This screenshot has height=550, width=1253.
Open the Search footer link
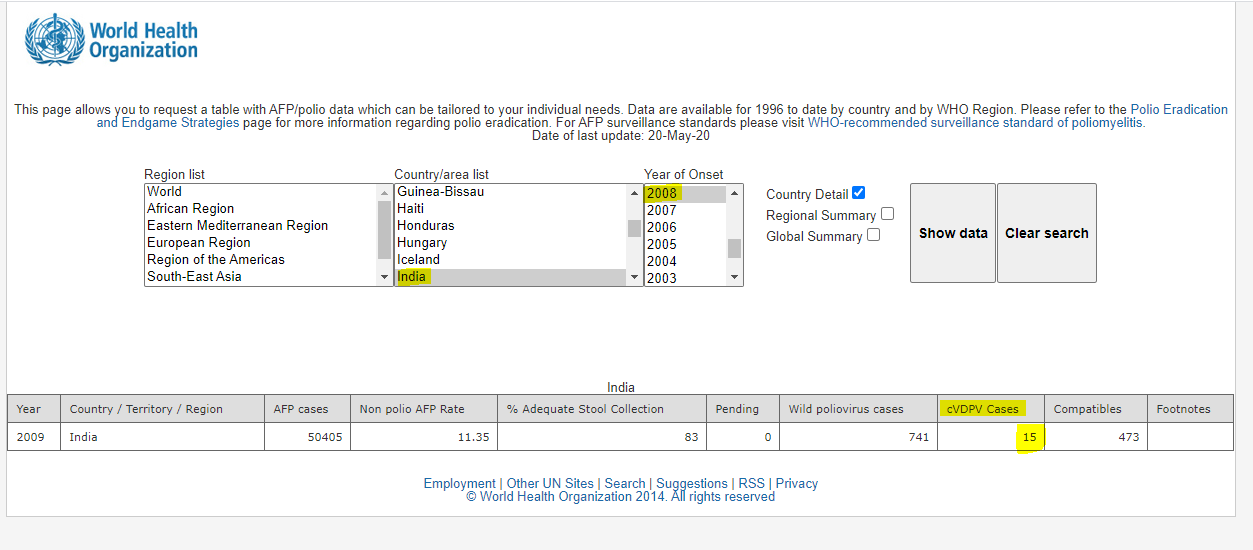tap(625, 483)
